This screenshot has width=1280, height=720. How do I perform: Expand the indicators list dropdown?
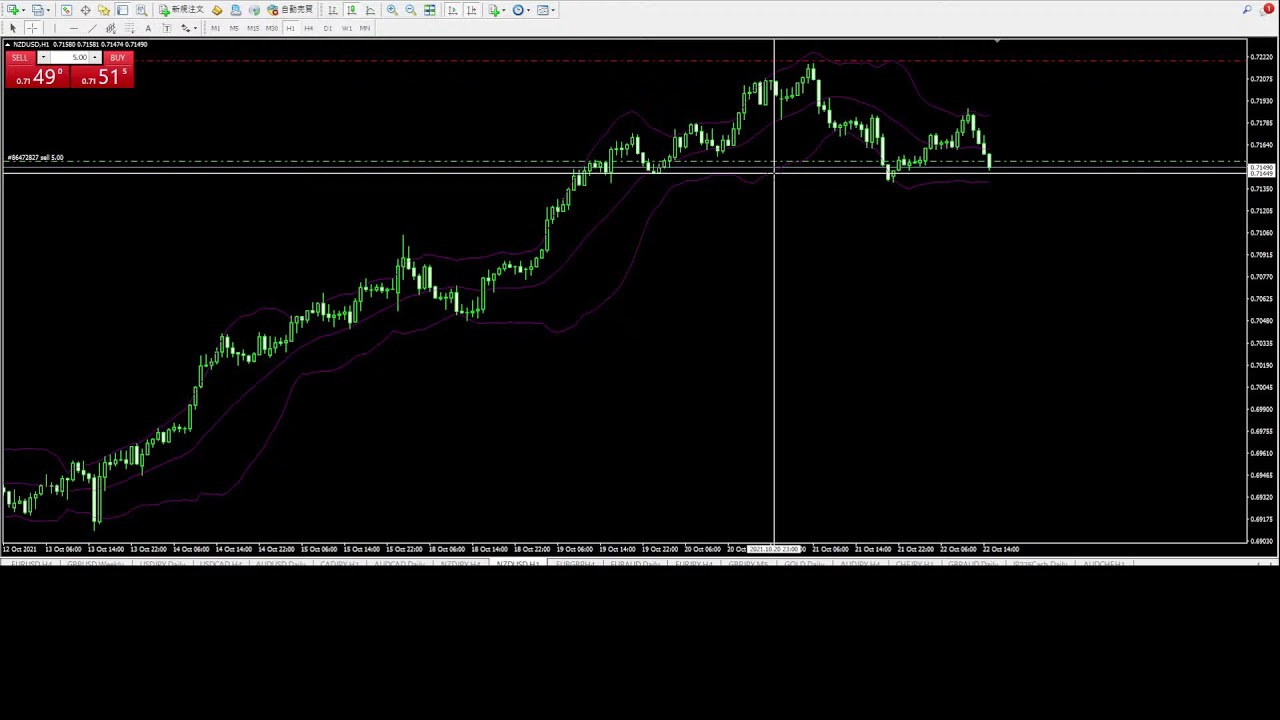click(x=505, y=10)
